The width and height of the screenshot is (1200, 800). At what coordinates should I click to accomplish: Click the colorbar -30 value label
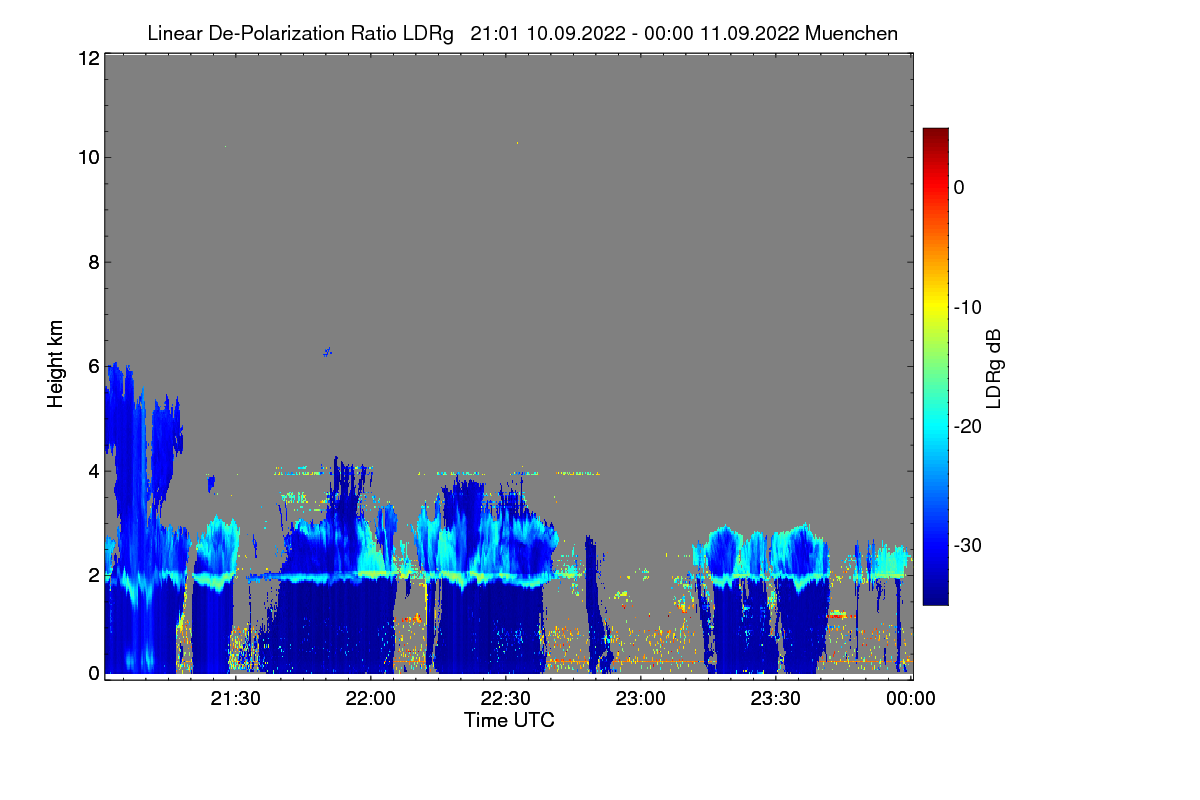pos(967,546)
